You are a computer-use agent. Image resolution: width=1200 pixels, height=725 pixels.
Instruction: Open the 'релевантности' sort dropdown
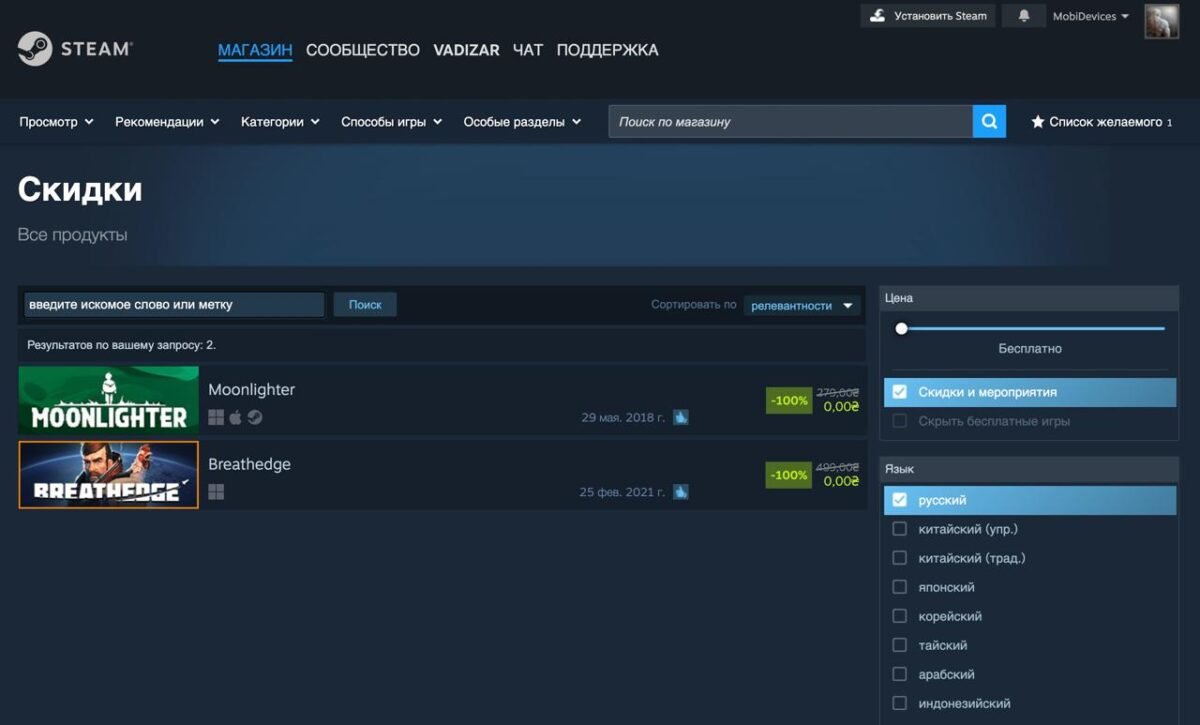[802, 306]
